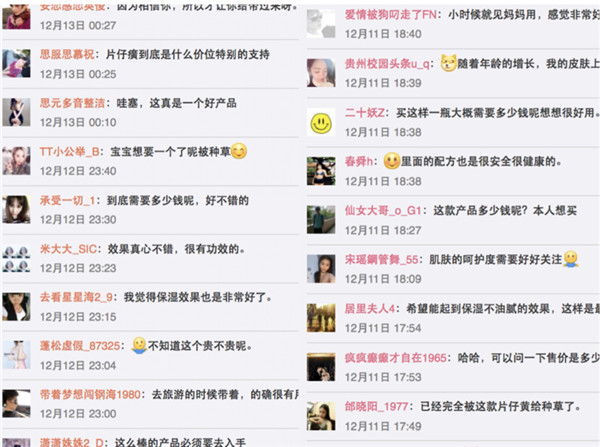
Task: Click username 带着梦想闯钢海1980
Action: coord(90,395)
